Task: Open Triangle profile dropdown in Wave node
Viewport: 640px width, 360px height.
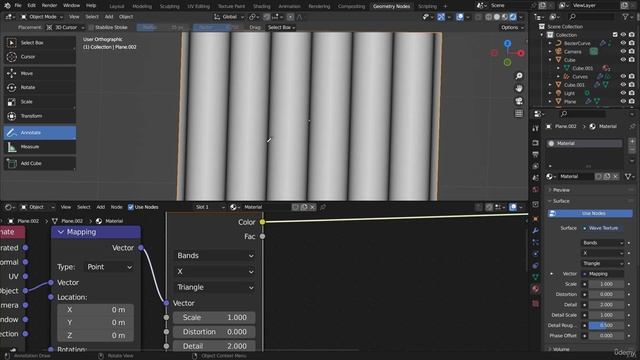Action: [215, 287]
